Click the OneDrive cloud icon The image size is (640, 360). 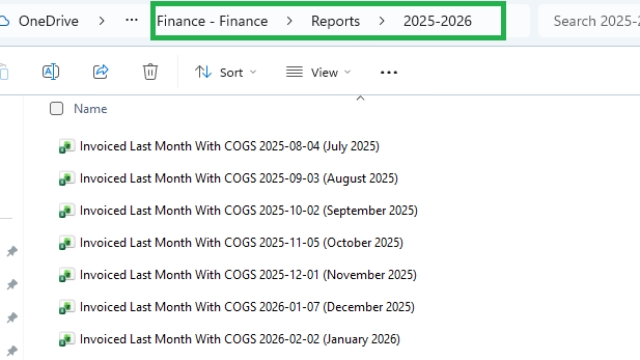4,21
